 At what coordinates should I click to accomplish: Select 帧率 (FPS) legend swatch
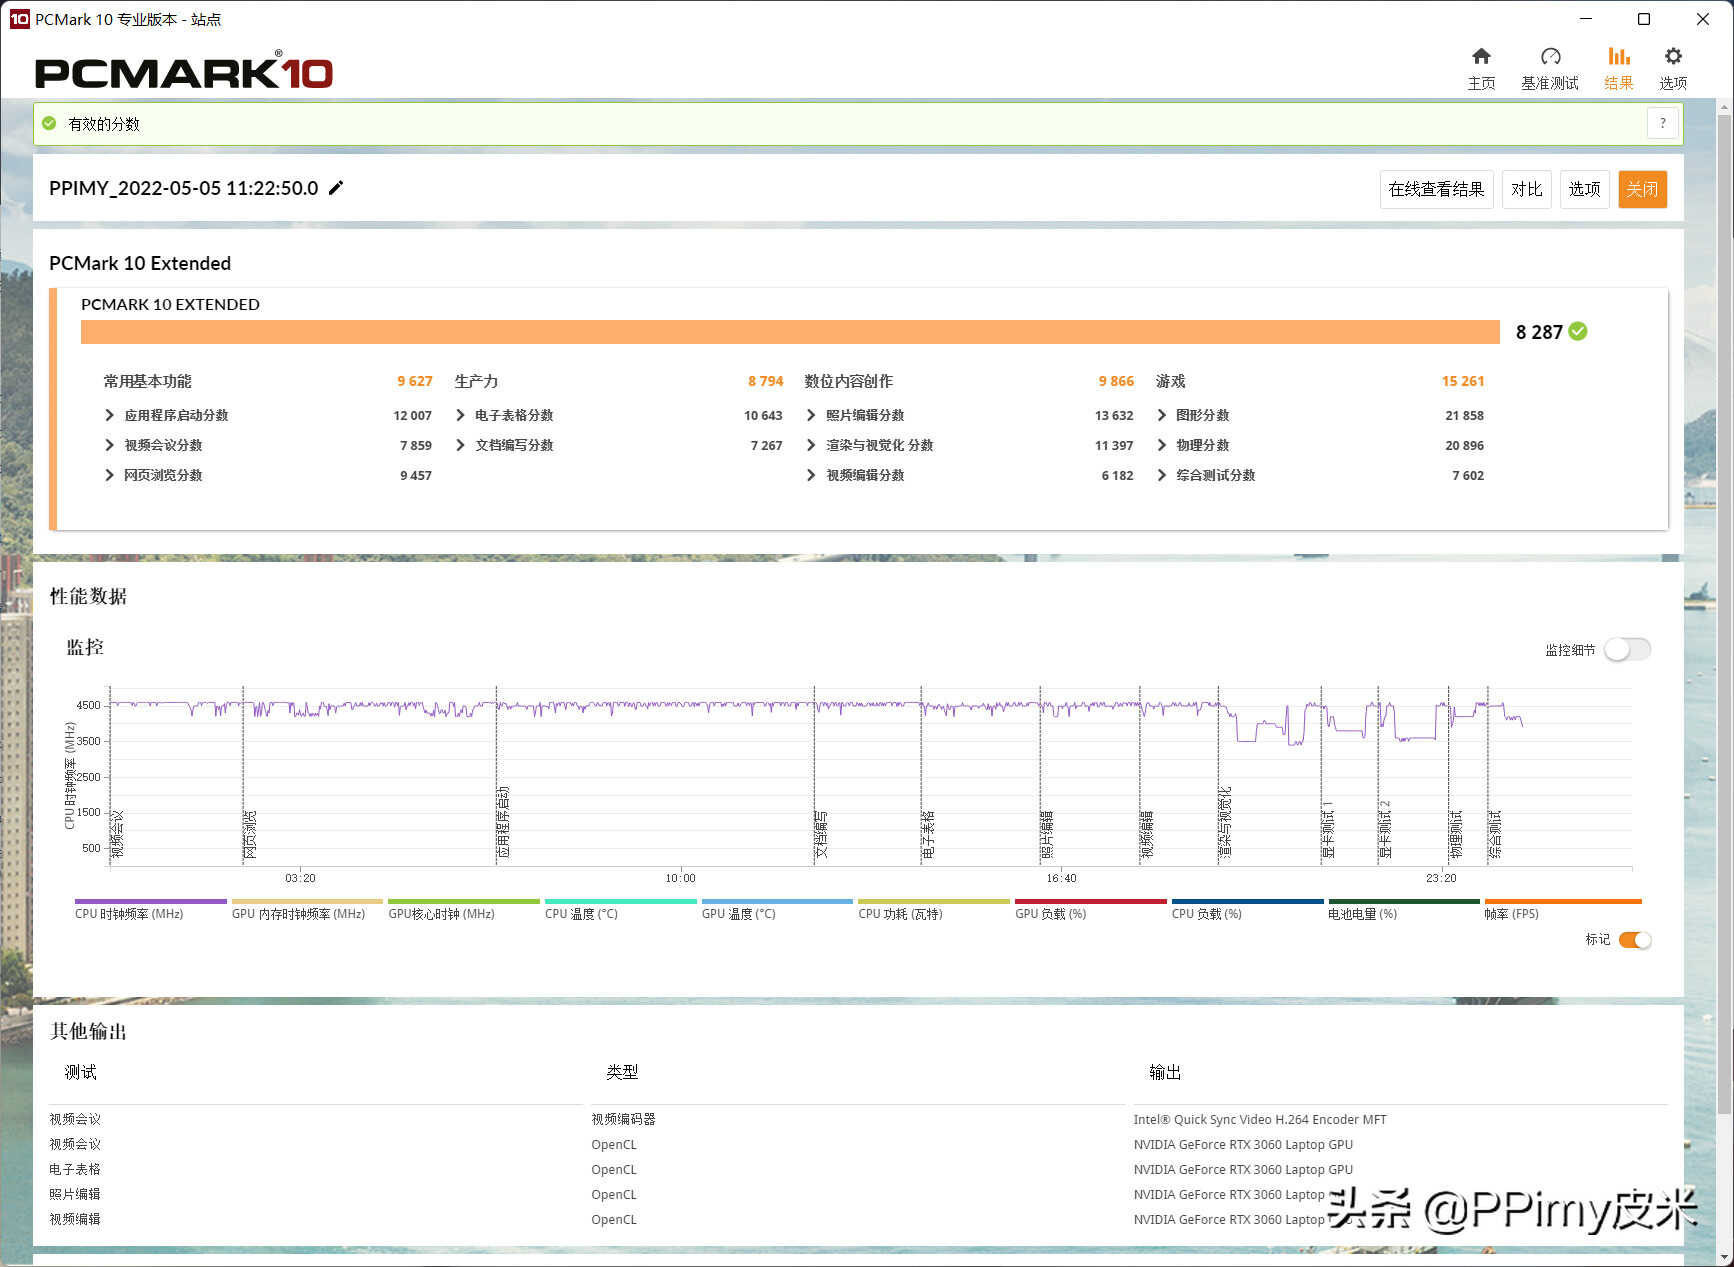(1563, 901)
